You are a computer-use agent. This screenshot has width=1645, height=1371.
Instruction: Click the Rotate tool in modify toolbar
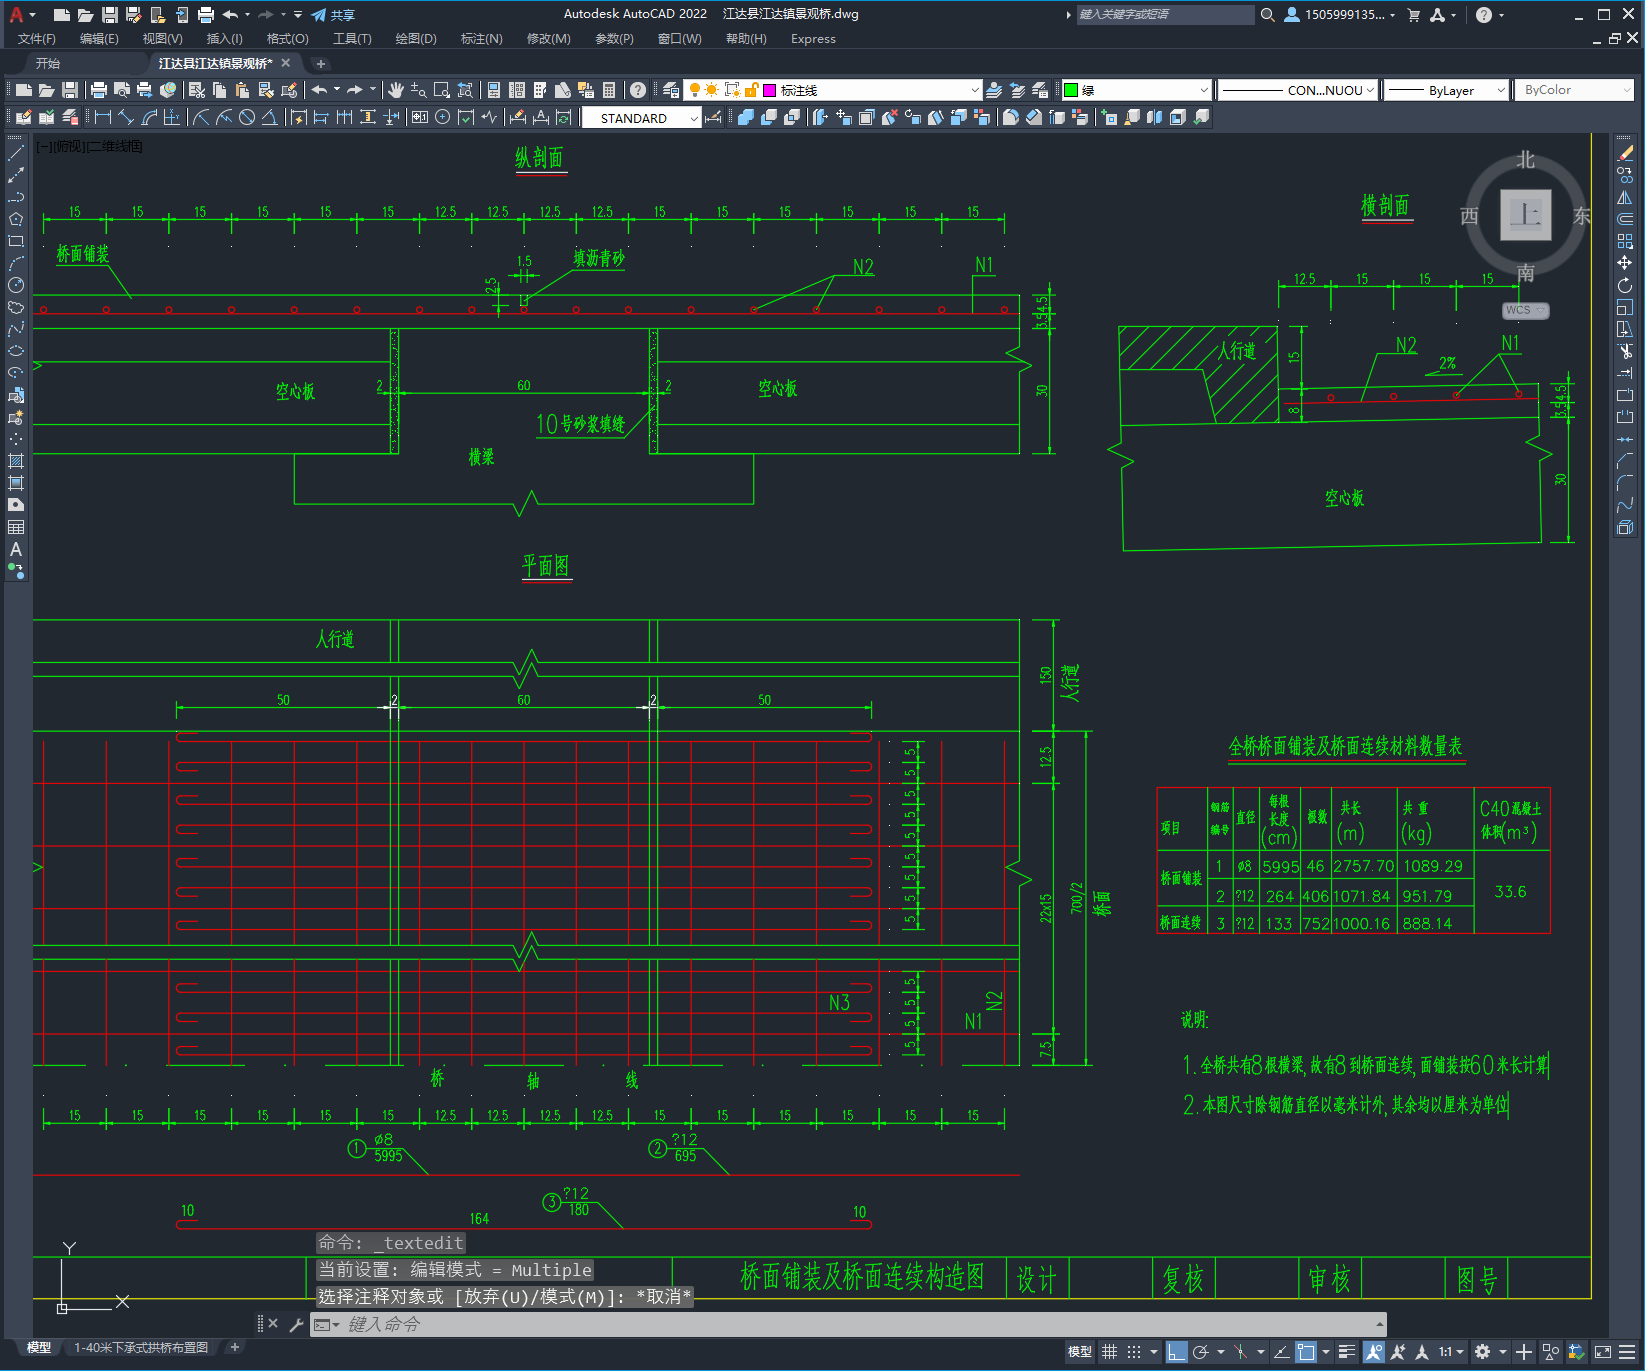point(1625,285)
